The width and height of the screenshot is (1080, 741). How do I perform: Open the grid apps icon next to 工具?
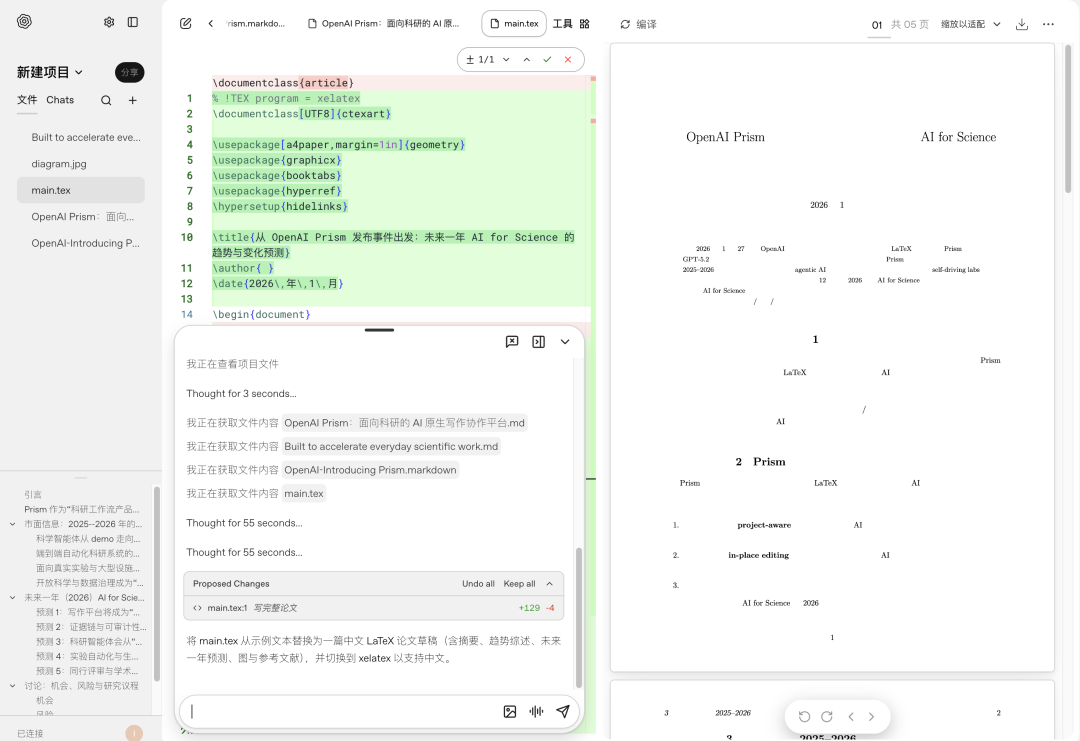coord(585,23)
